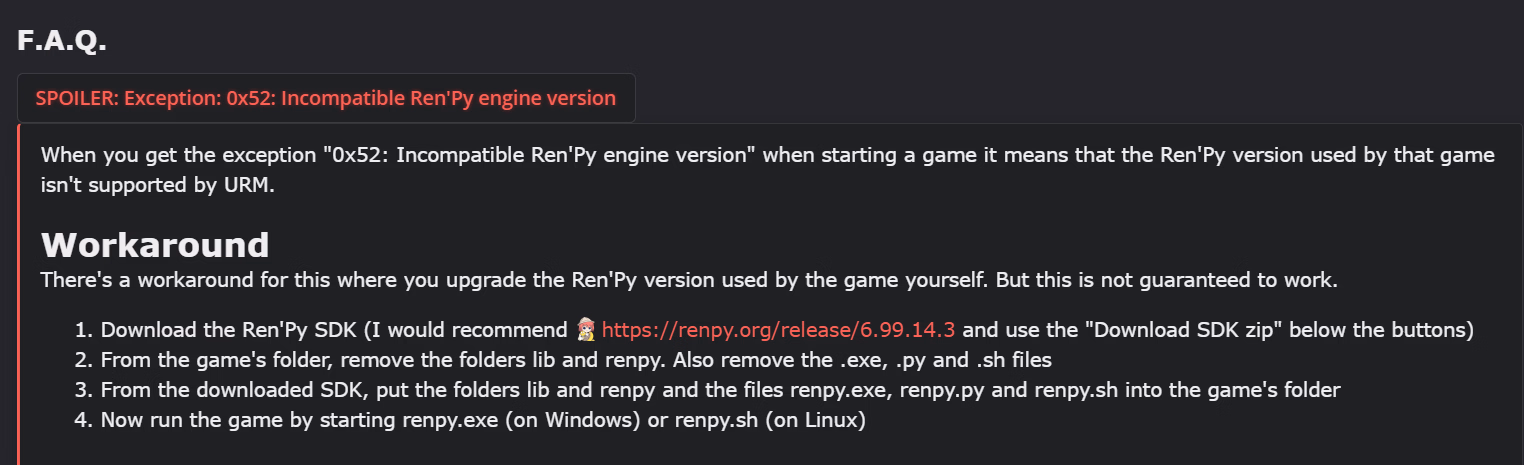Click the number 4 list marker
1524x465 pixels.
pos(83,420)
